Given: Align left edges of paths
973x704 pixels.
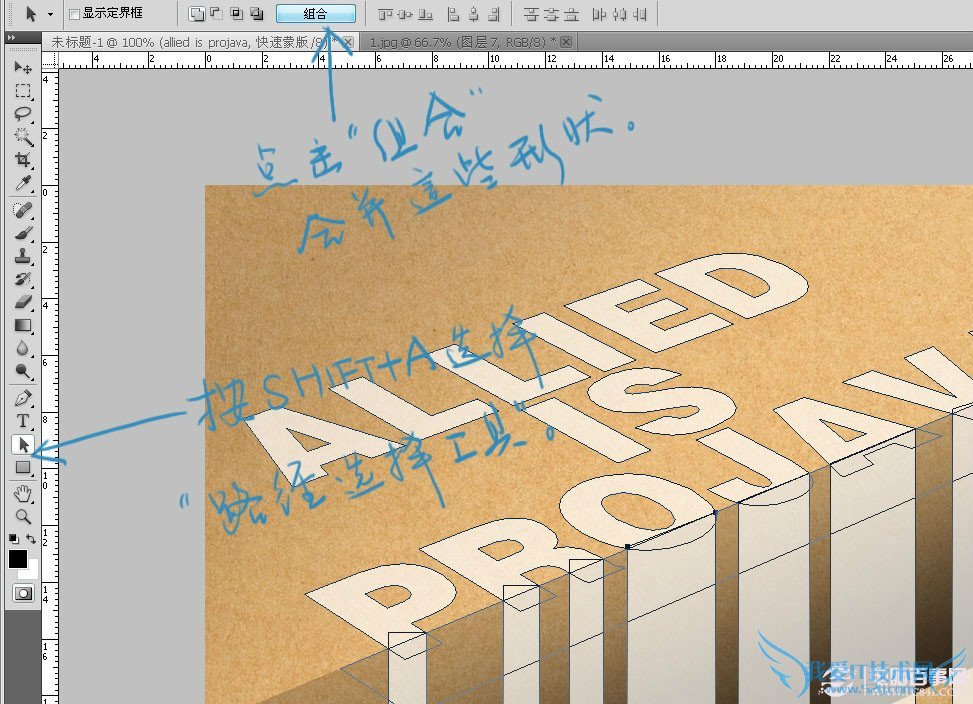Looking at the screenshot, I should [454, 14].
